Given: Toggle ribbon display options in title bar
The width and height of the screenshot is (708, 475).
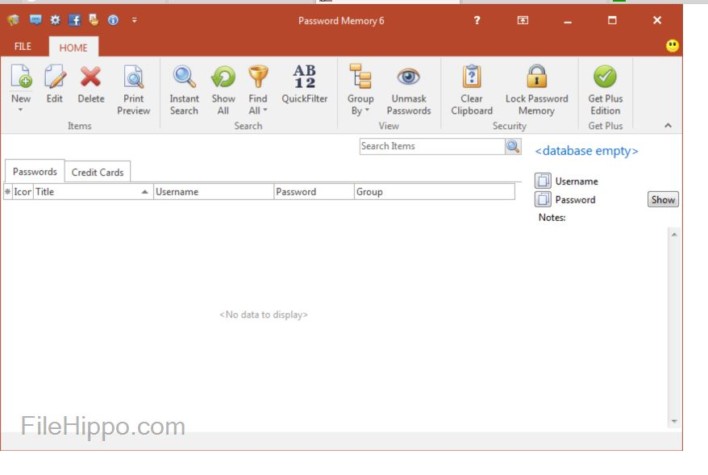Looking at the screenshot, I should (522, 20).
